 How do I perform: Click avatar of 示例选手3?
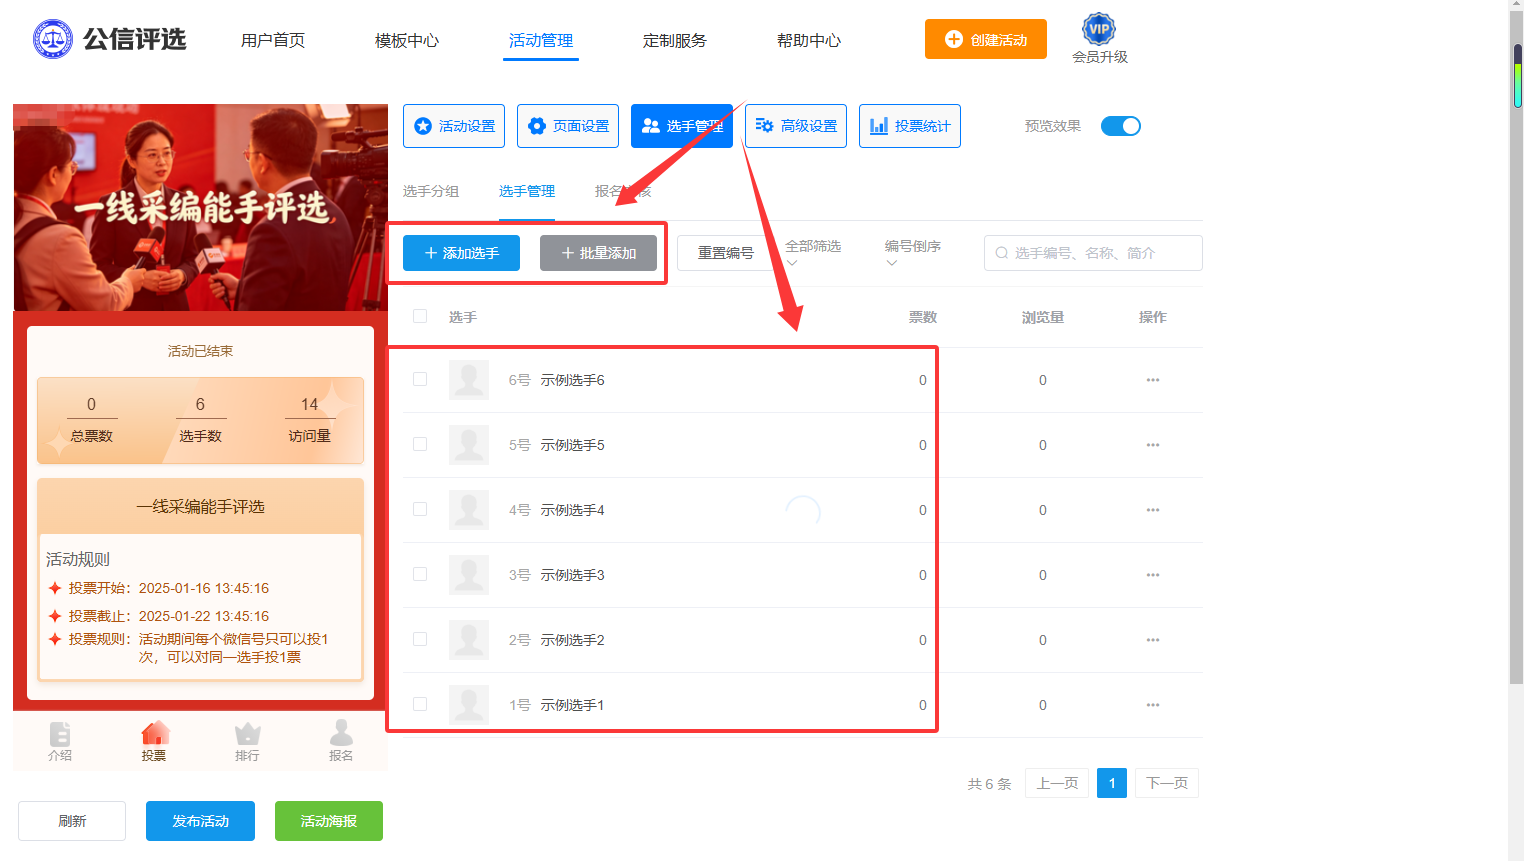[x=469, y=575]
